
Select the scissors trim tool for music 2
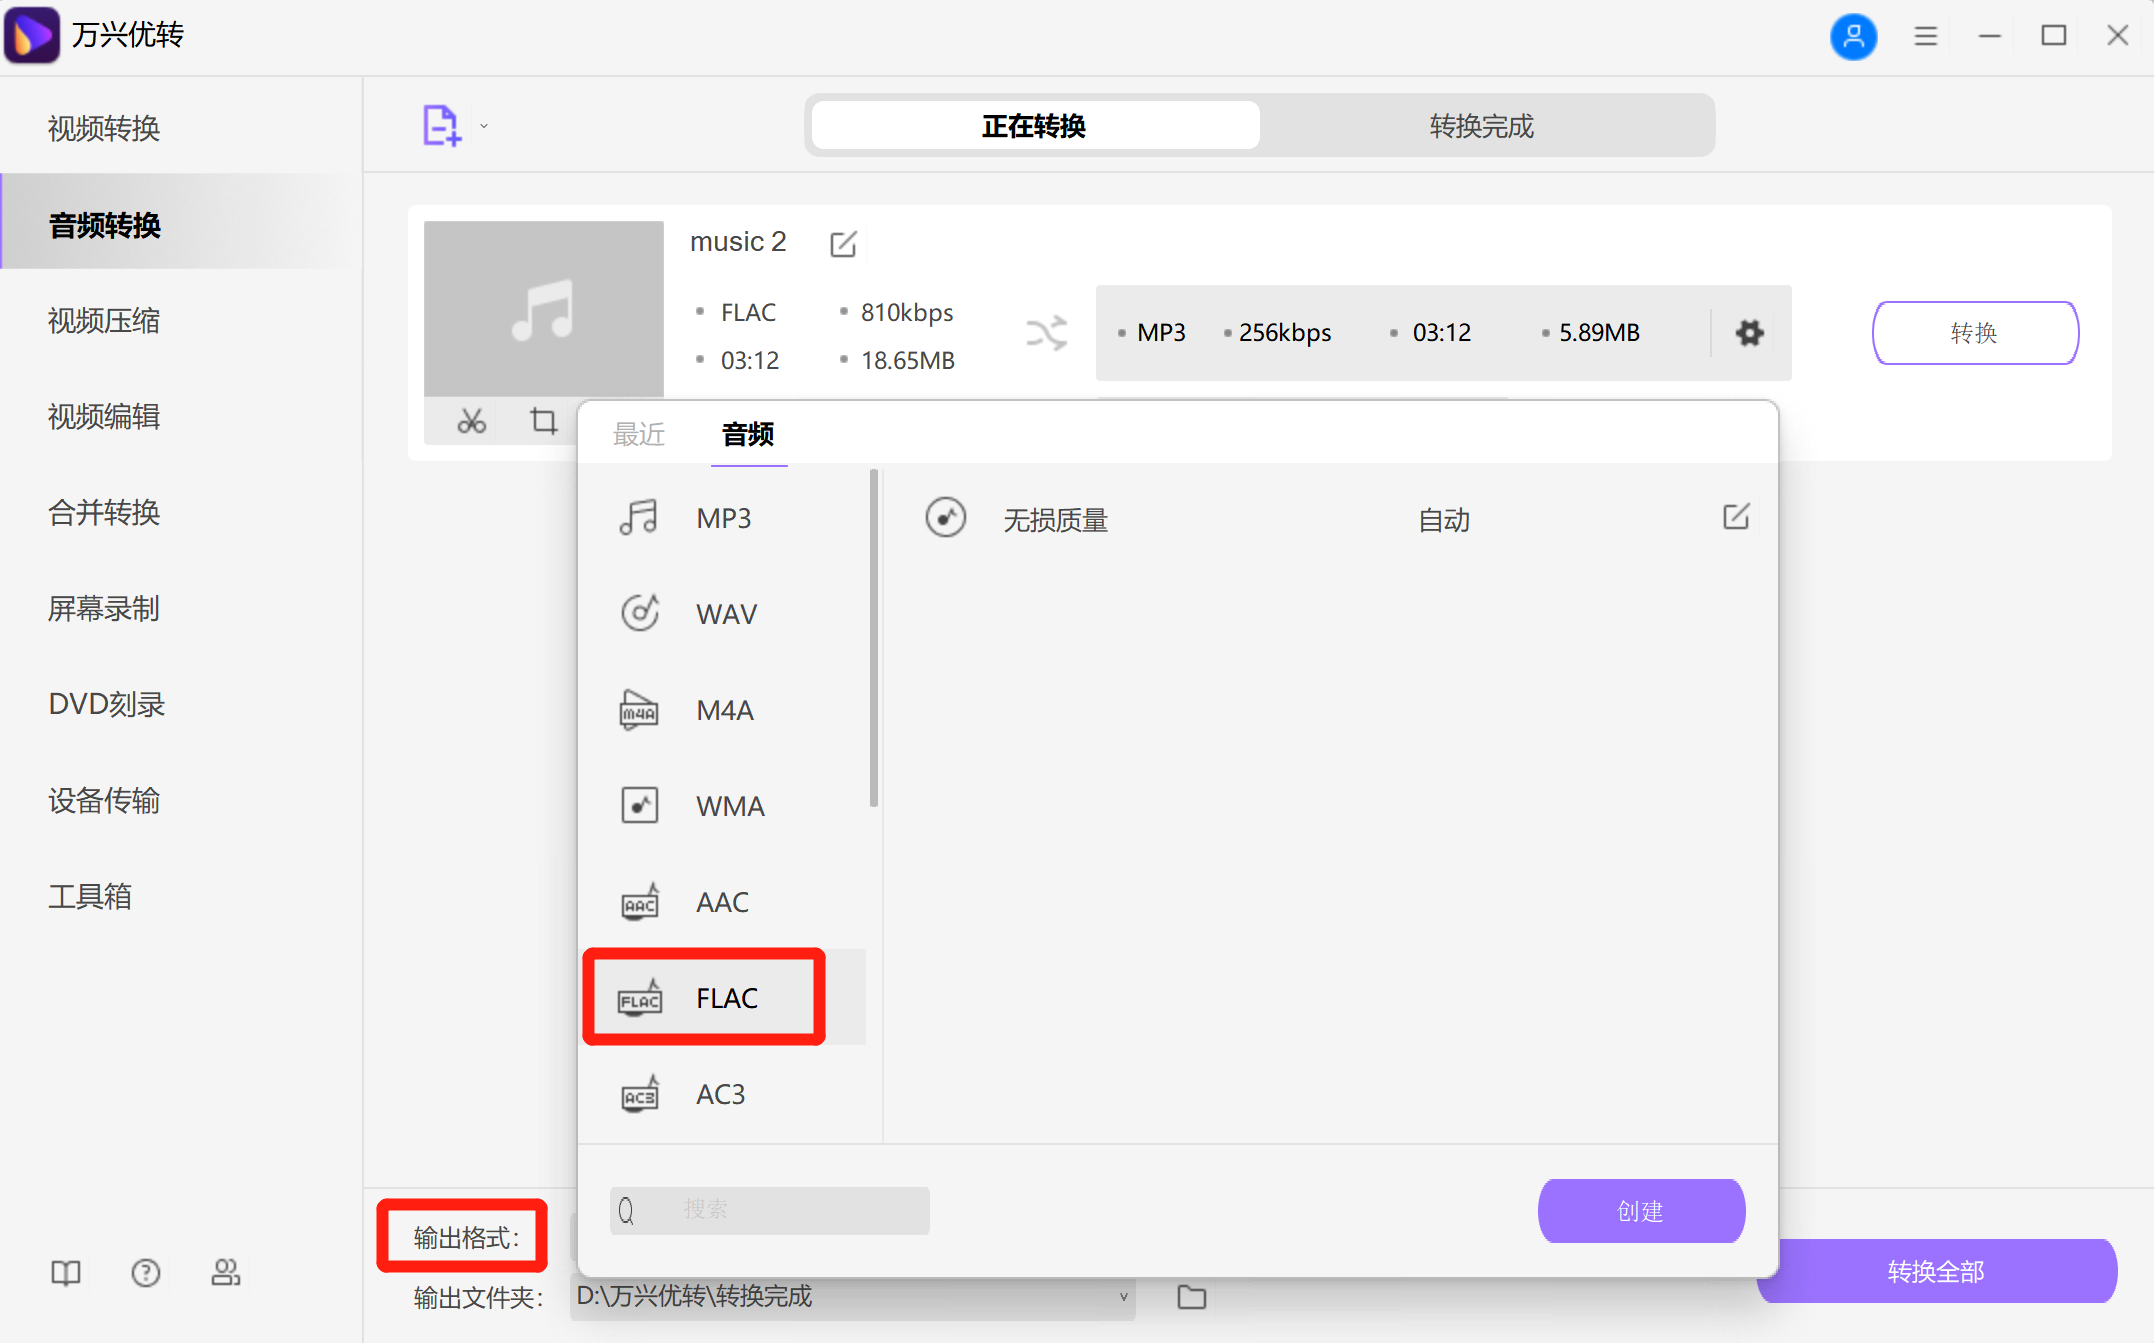(472, 421)
